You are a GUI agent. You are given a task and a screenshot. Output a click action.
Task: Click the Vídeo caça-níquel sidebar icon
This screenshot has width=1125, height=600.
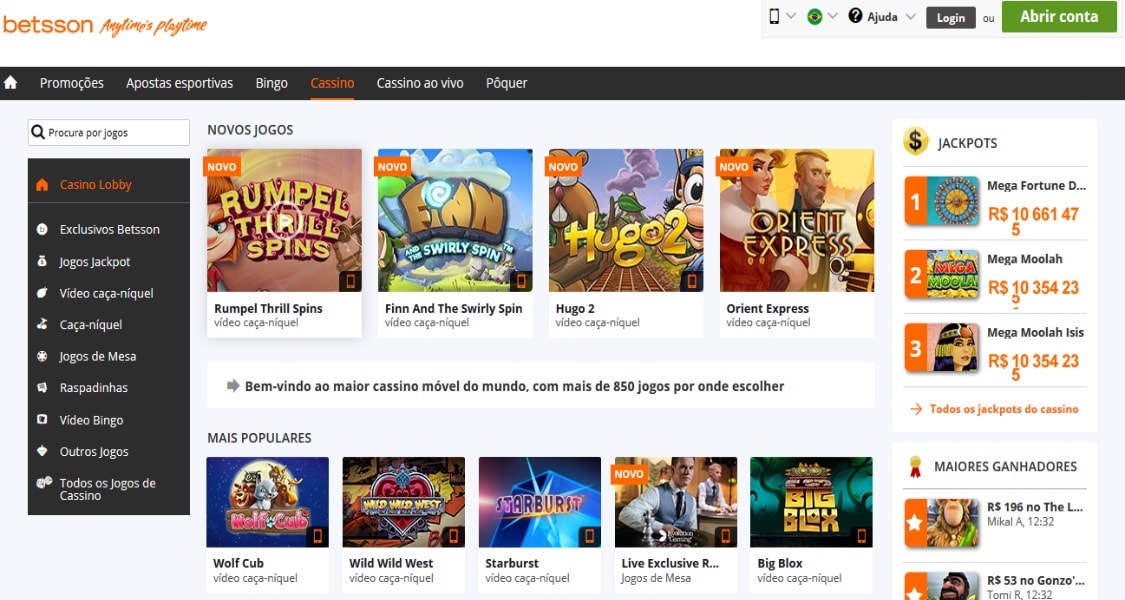pyautogui.click(x=42, y=293)
